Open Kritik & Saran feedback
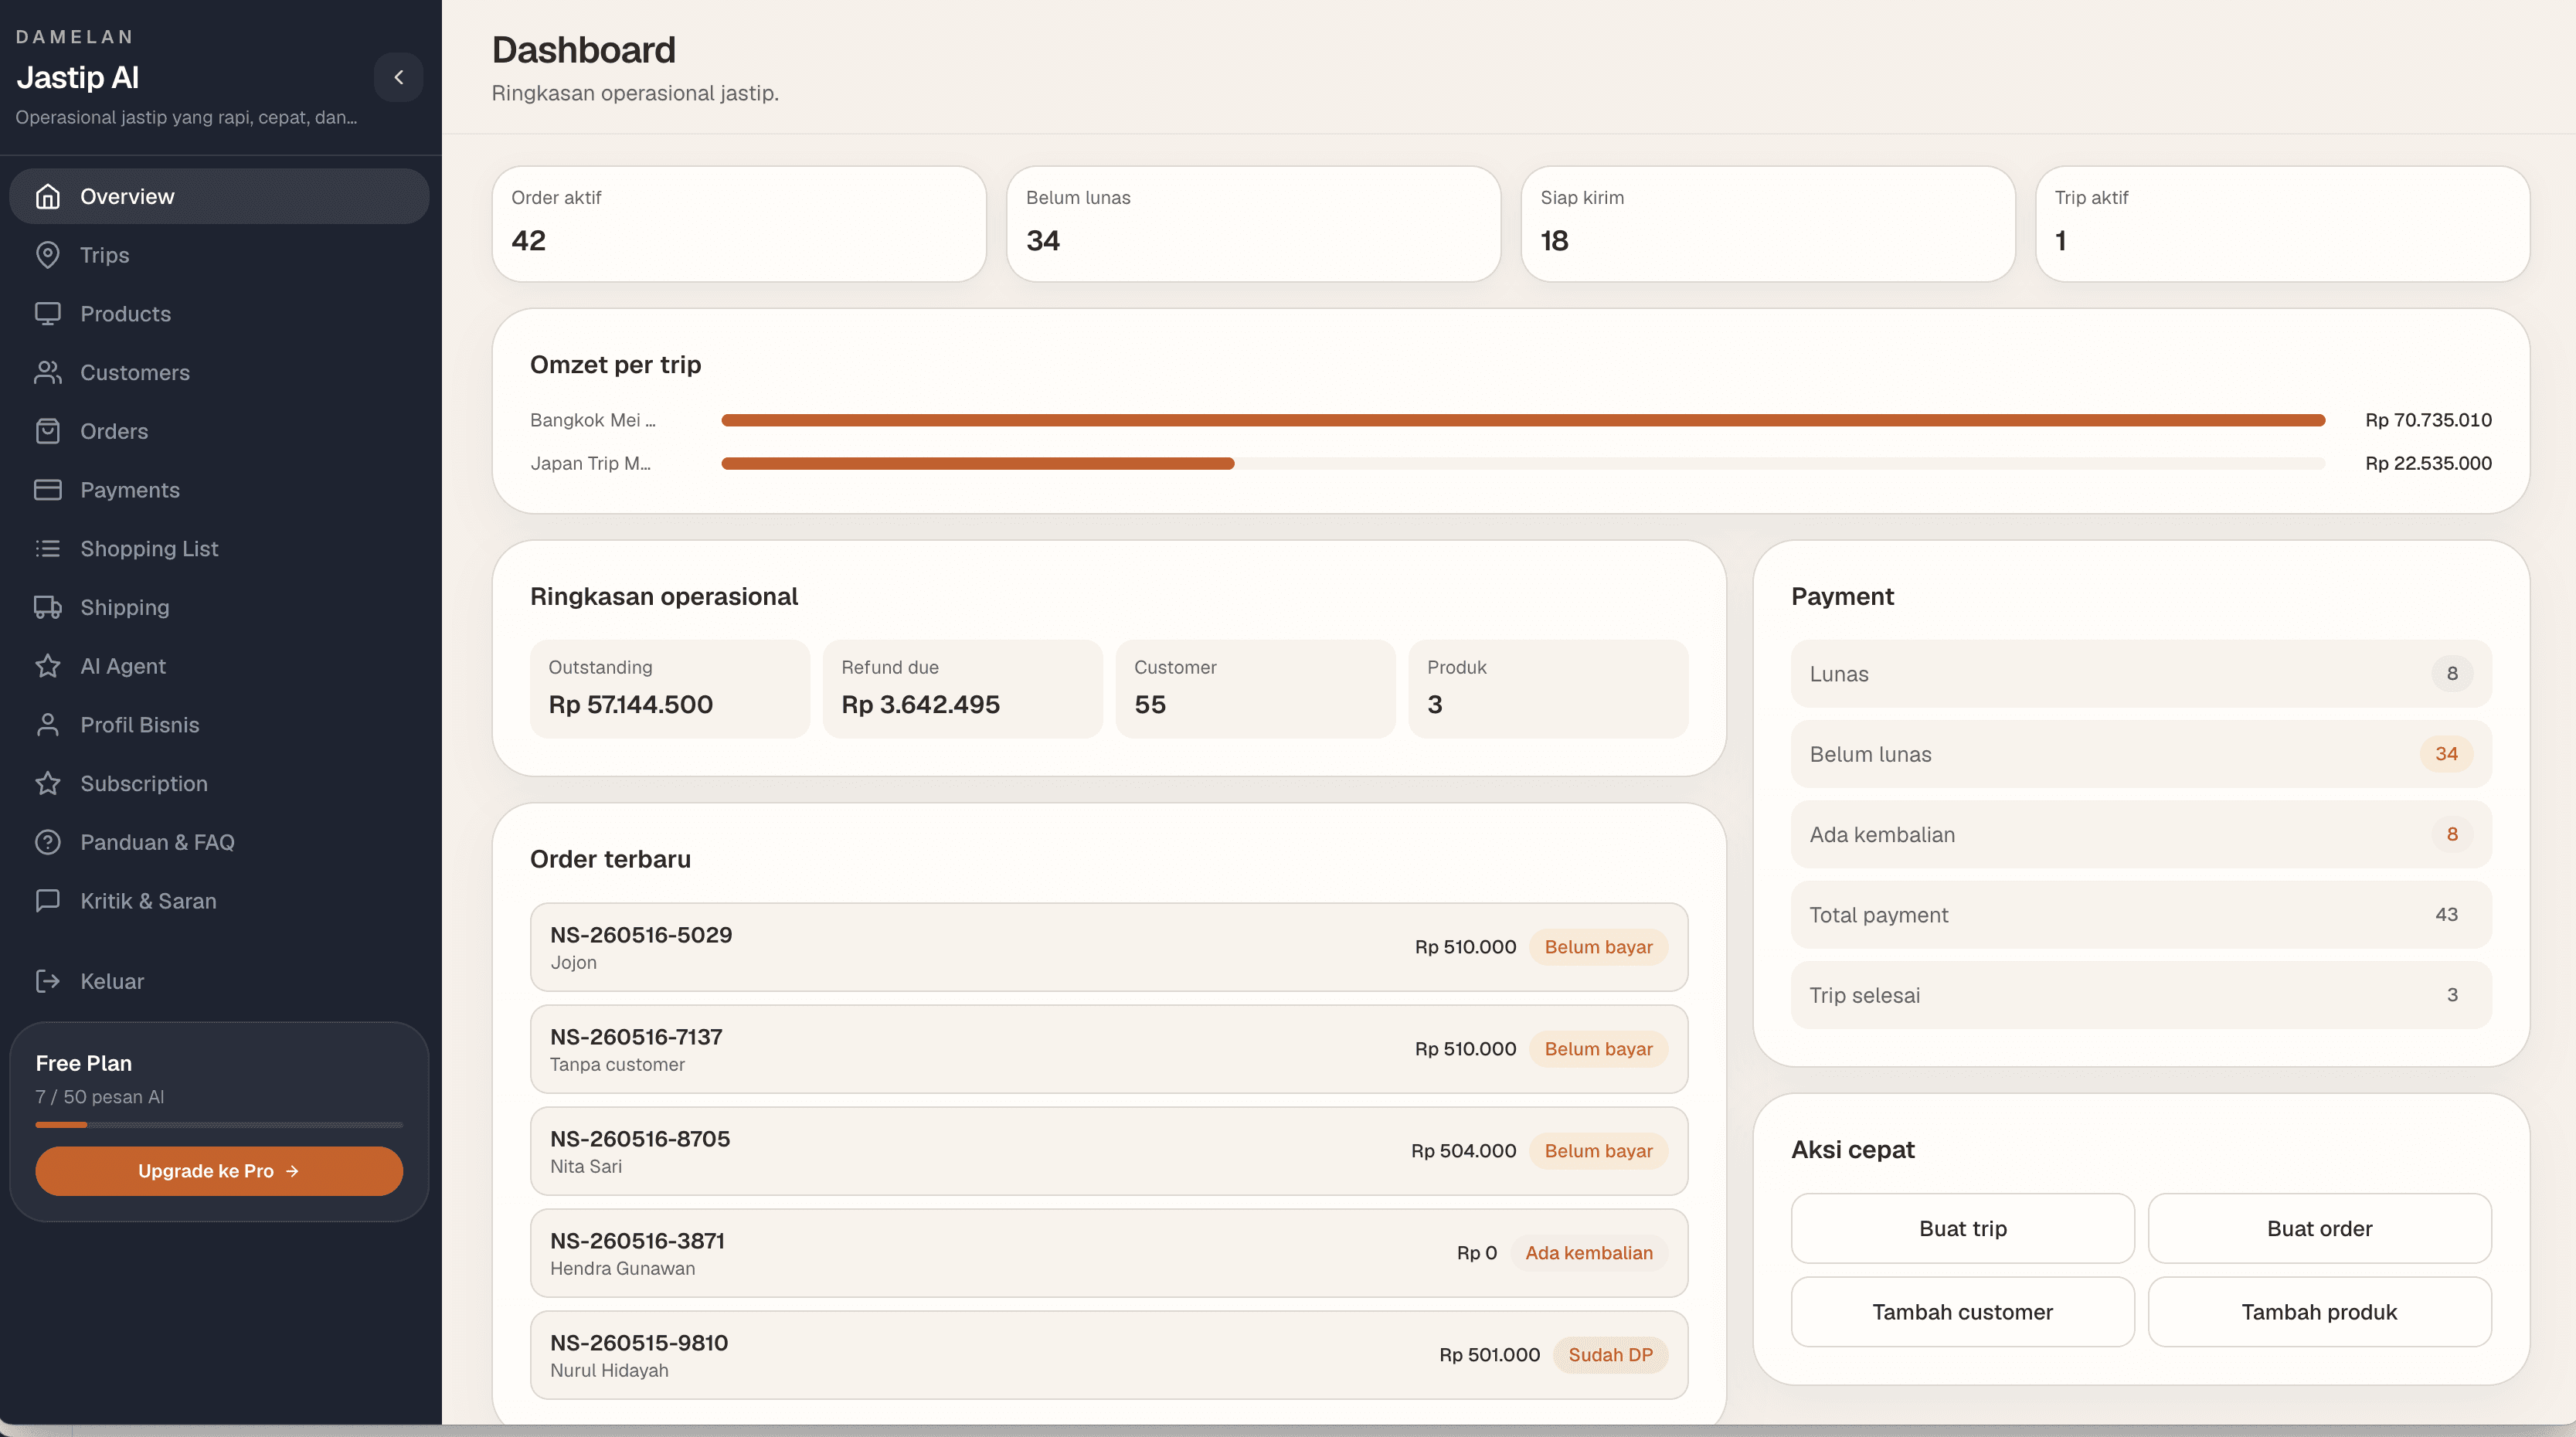2576x1437 pixels. point(219,901)
